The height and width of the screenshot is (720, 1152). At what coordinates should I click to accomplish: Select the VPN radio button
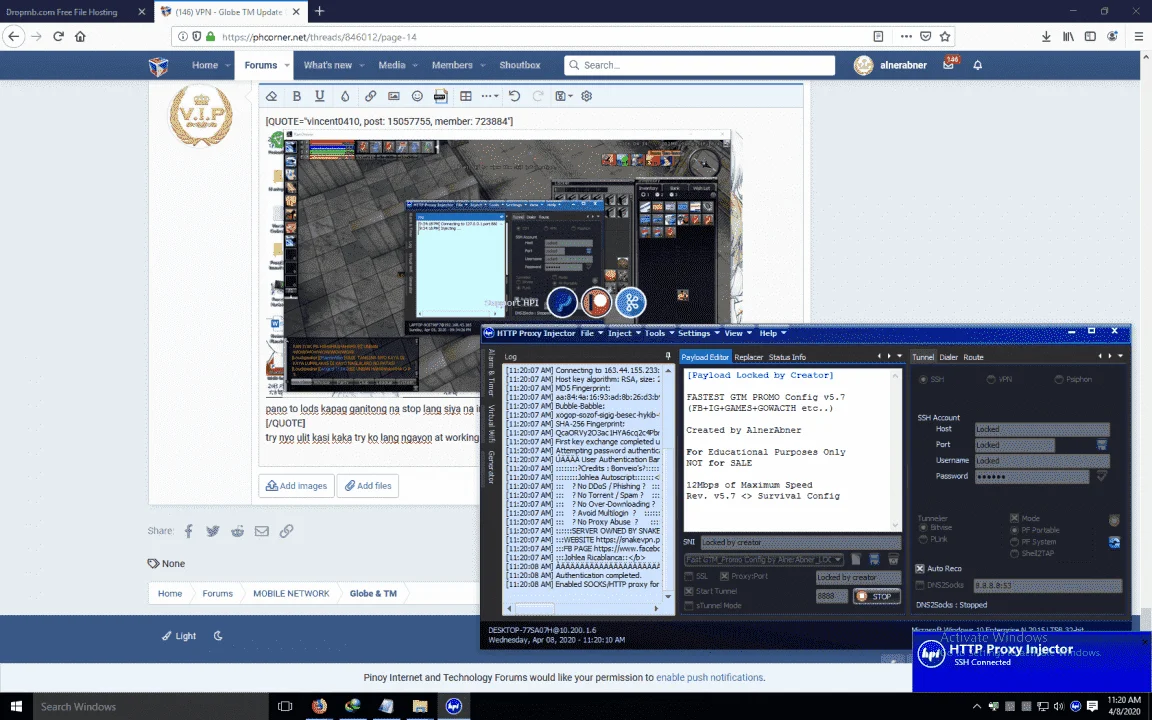click(x=991, y=380)
